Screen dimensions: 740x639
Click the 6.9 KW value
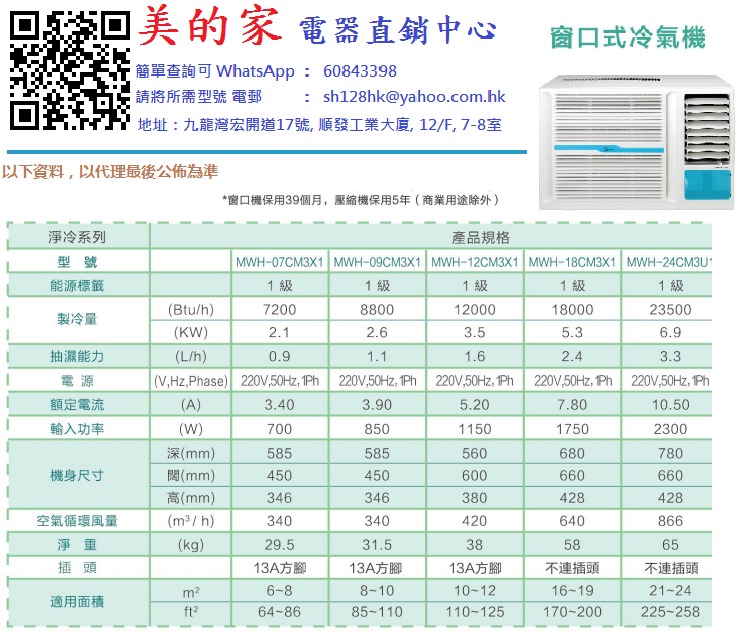coord(670,332)
